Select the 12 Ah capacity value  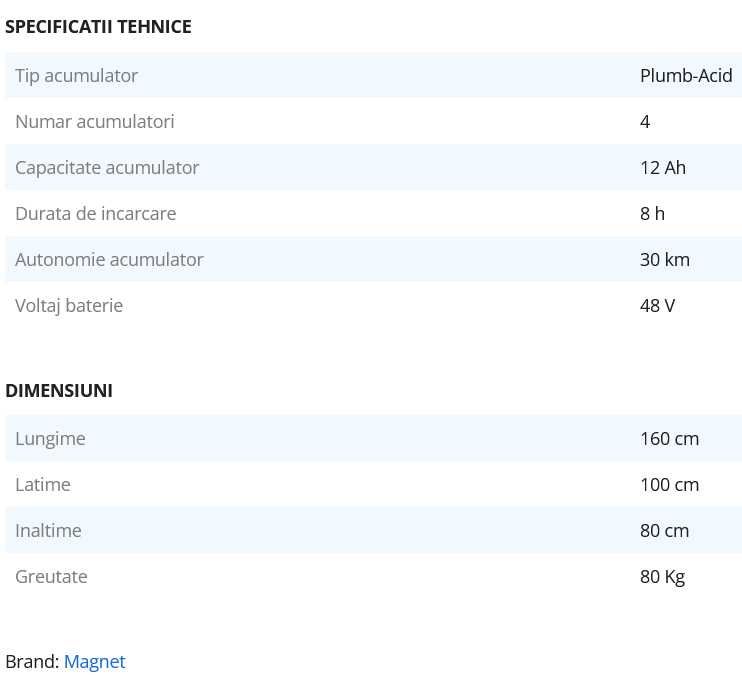[663, 168]
